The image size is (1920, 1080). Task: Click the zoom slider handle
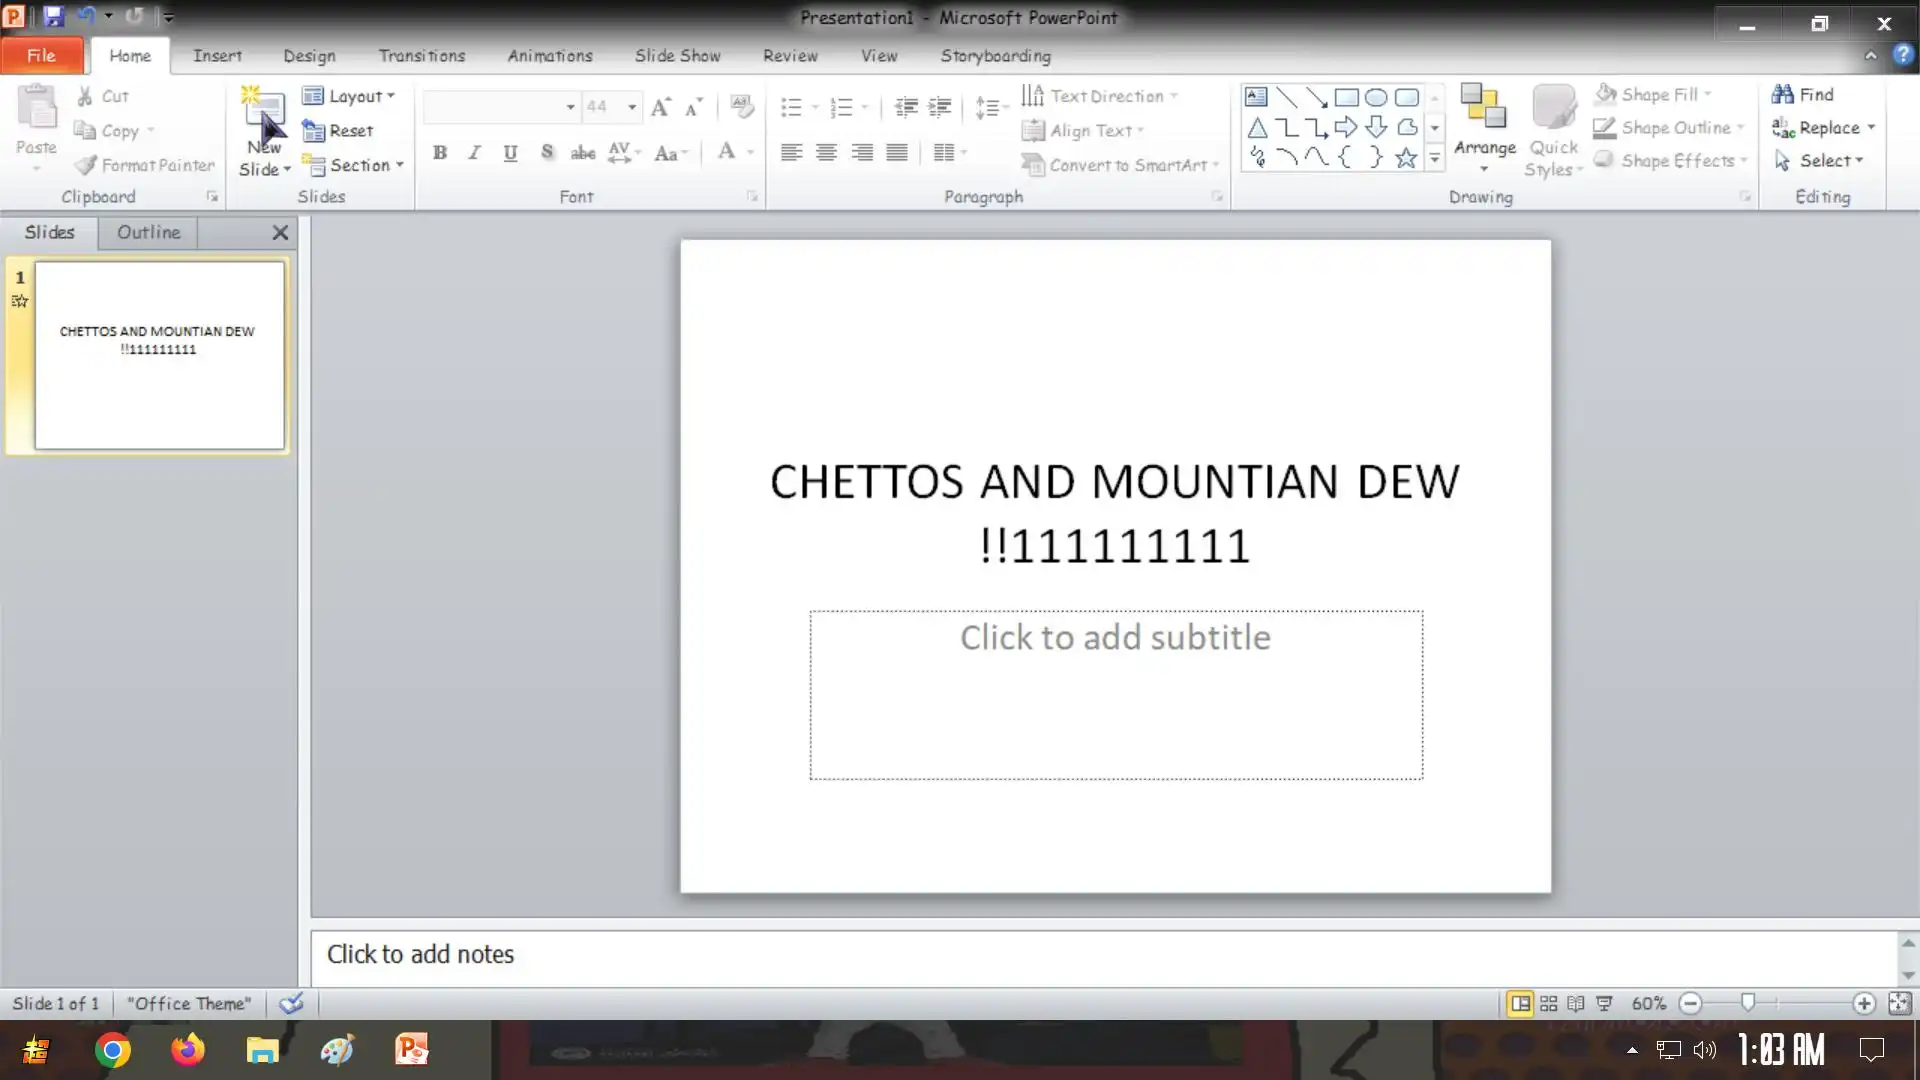click(x=1748, y=1002)
